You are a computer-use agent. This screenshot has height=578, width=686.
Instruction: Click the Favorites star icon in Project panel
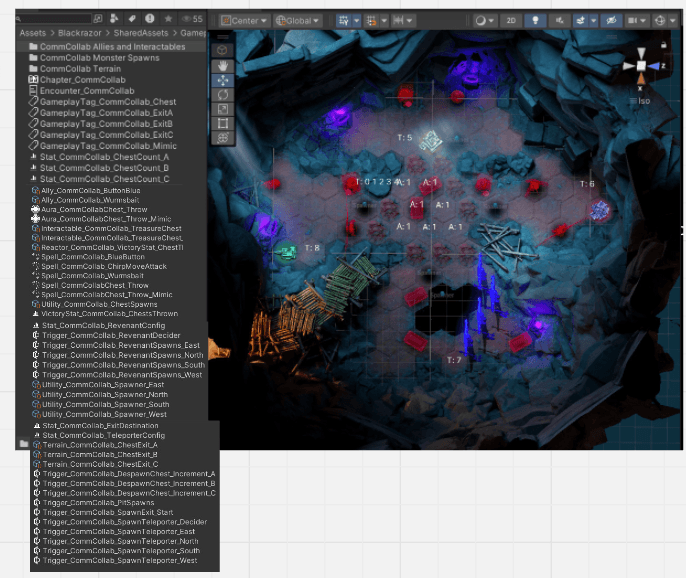click(168, 19)
